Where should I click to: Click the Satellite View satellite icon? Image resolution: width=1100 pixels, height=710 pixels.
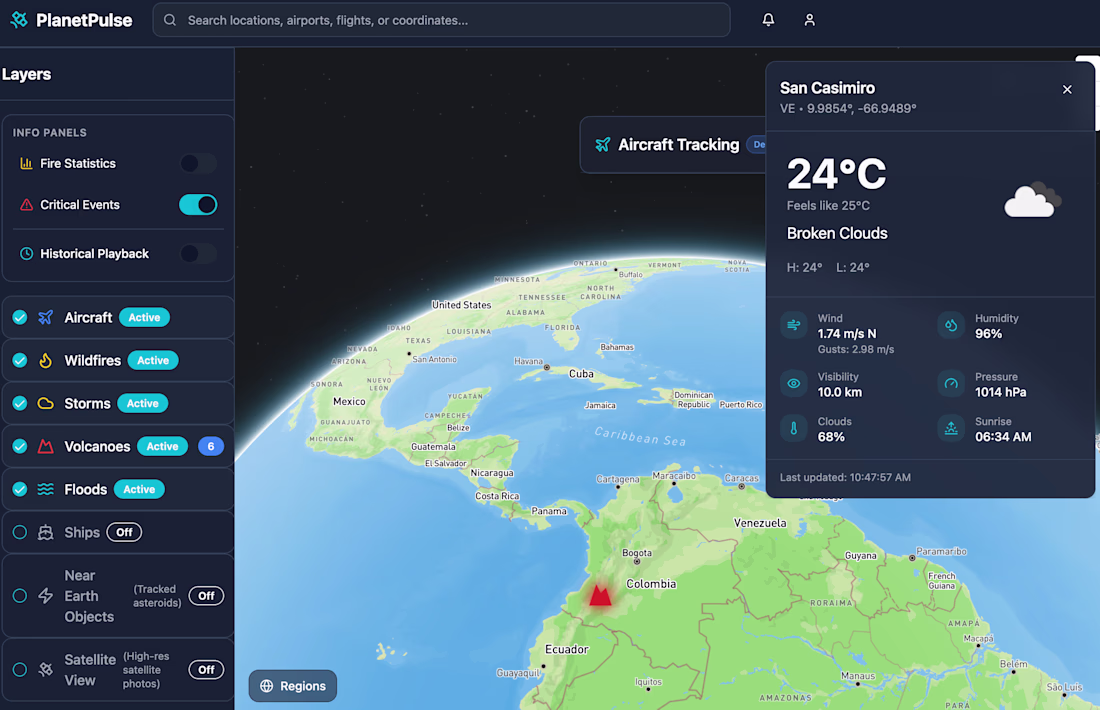click(46, 670)
